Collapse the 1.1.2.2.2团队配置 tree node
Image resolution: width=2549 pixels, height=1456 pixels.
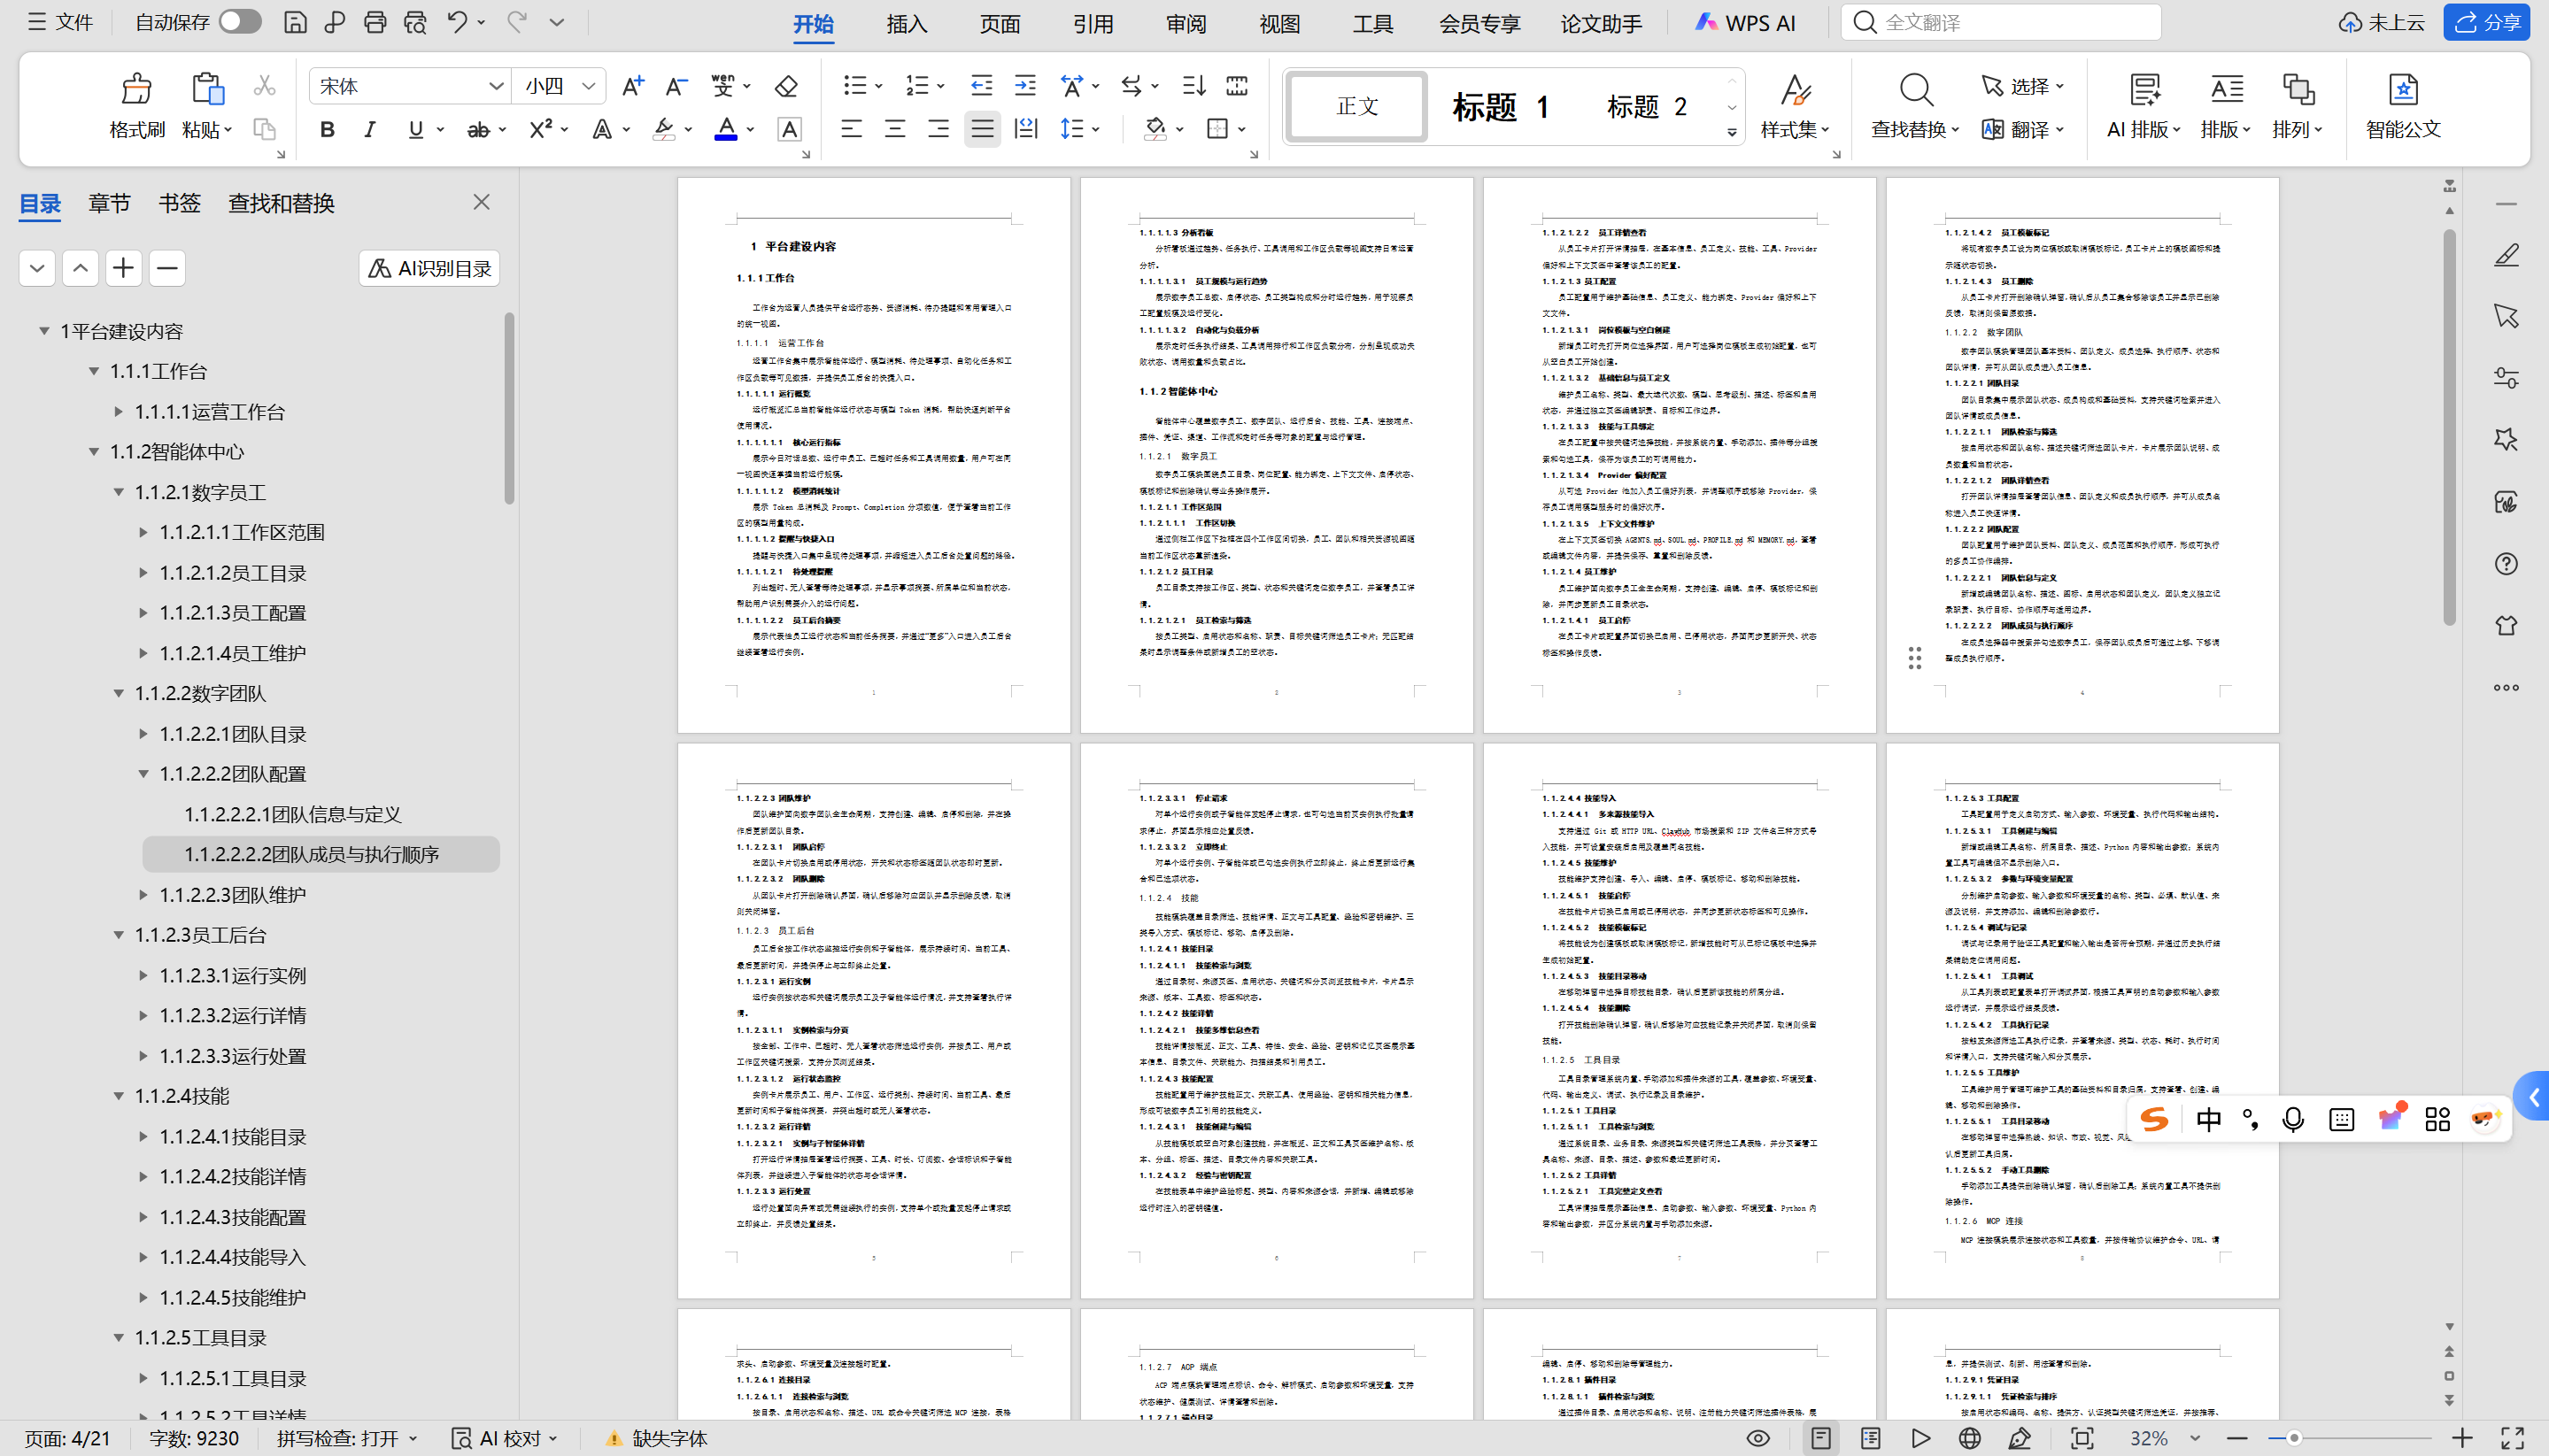click(143, 774)
